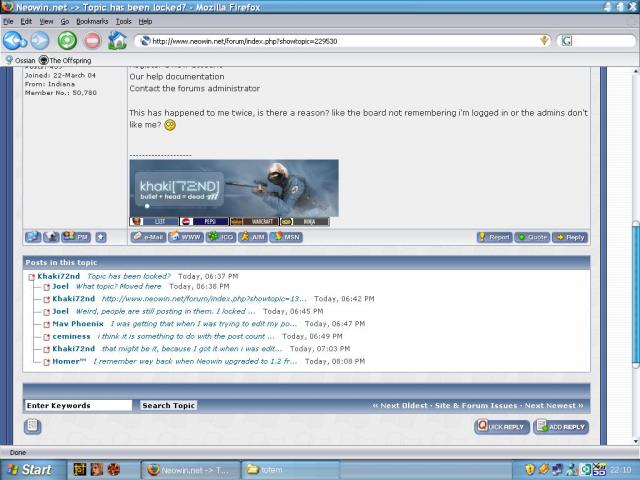
Task: Click the ICQ contact button
Action: click(221, 237)
